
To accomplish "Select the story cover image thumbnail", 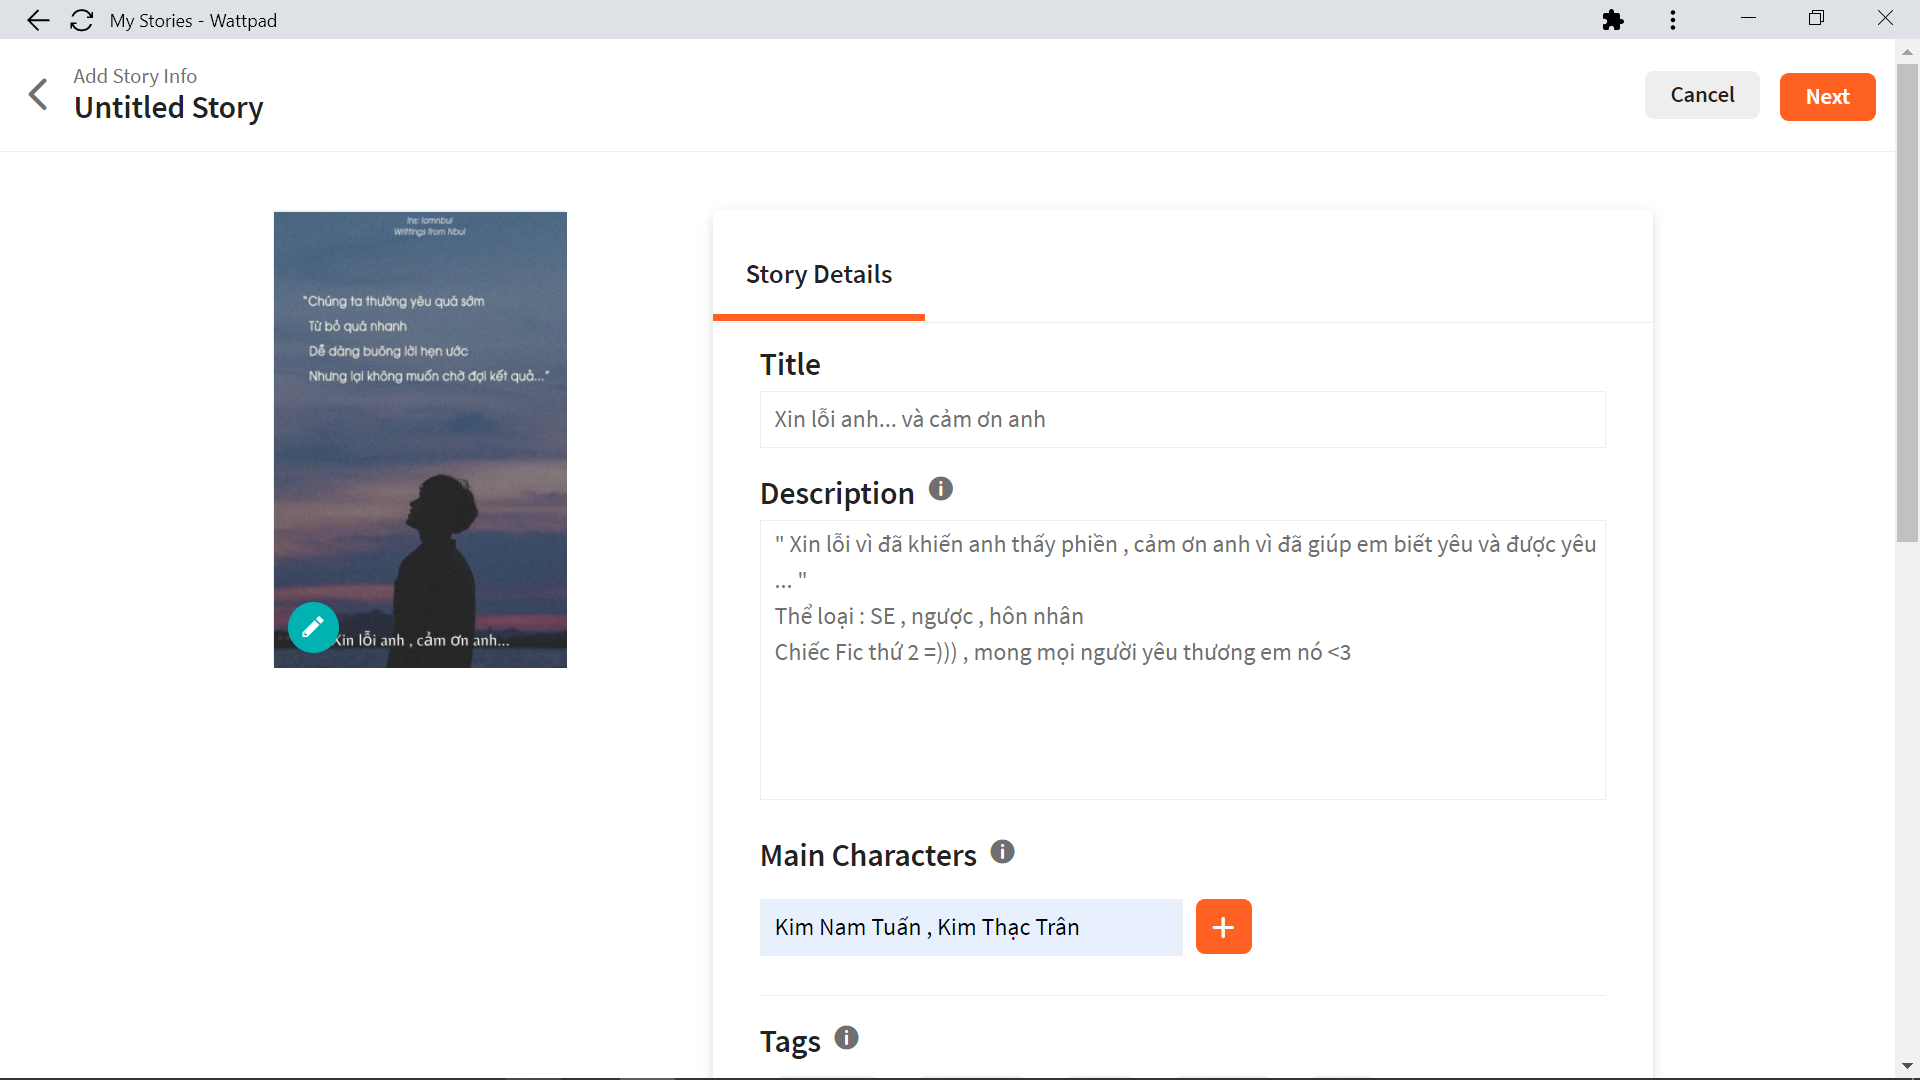I will click(x=420, y=440).
